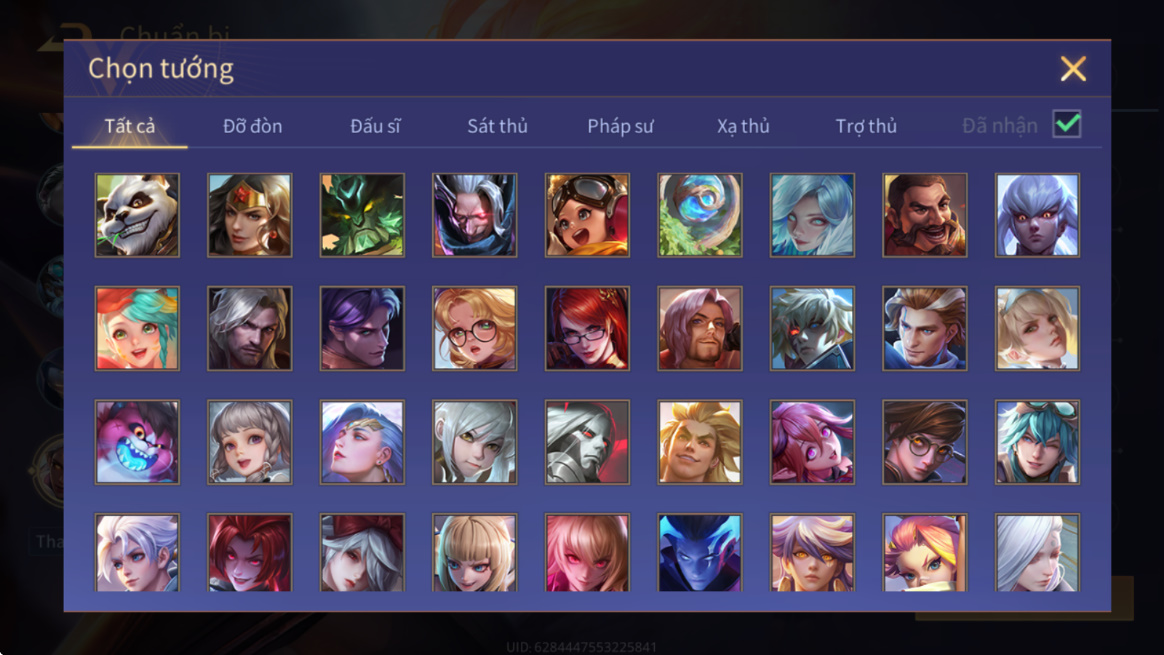This screenshot has height=655, width=1164.
Task: Switch to the Đỡ đòn tab
Action: [x=252, y=126]
